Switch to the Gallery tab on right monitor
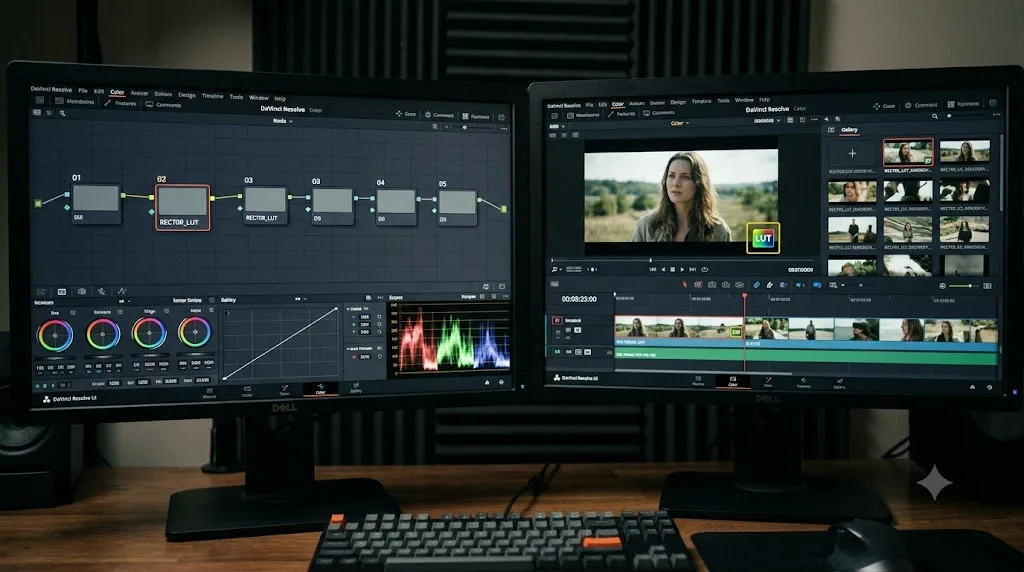1024x572 pixels. 849,130
